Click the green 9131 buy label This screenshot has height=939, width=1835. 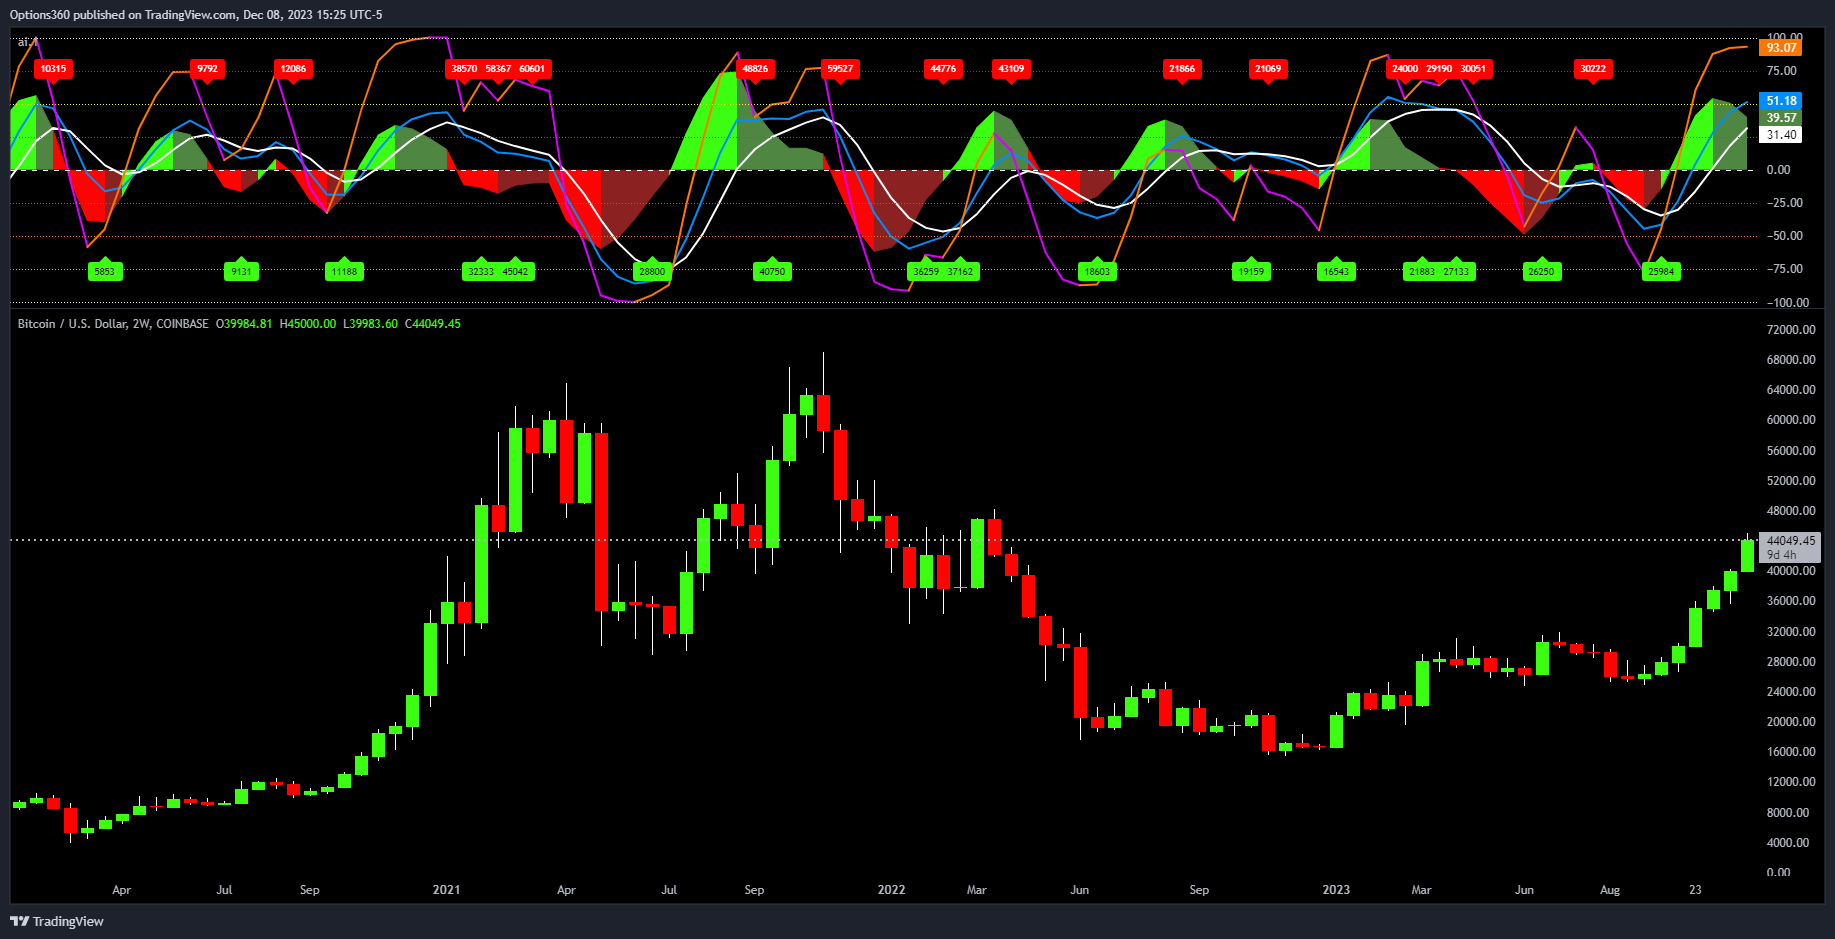[x=241, y=271]
